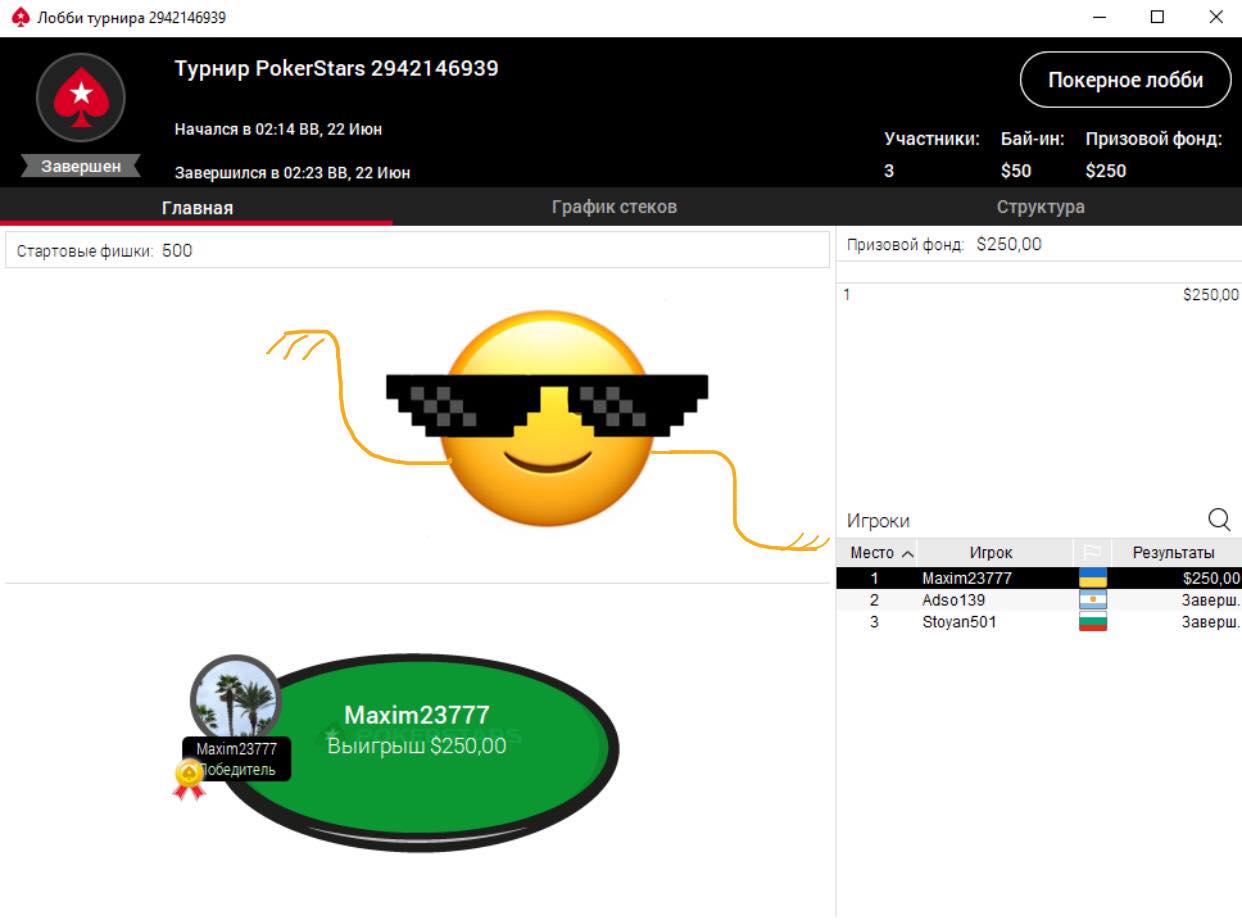Click the winner medal ribbon icon
The height and width of the screenshot is (921, 1242).
pos(189,780)
